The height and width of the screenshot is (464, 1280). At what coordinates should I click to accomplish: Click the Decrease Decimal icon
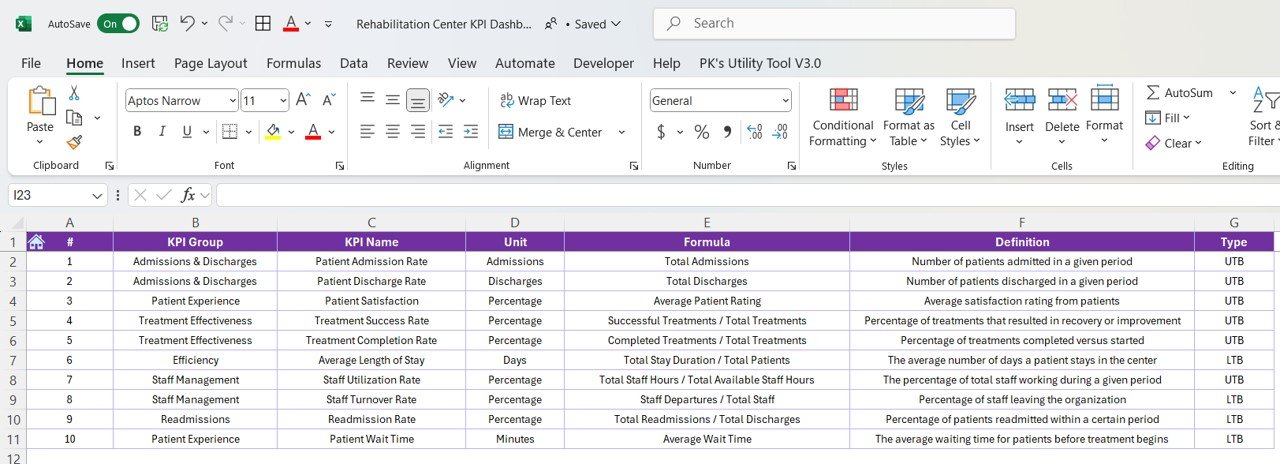coord(780,132)
